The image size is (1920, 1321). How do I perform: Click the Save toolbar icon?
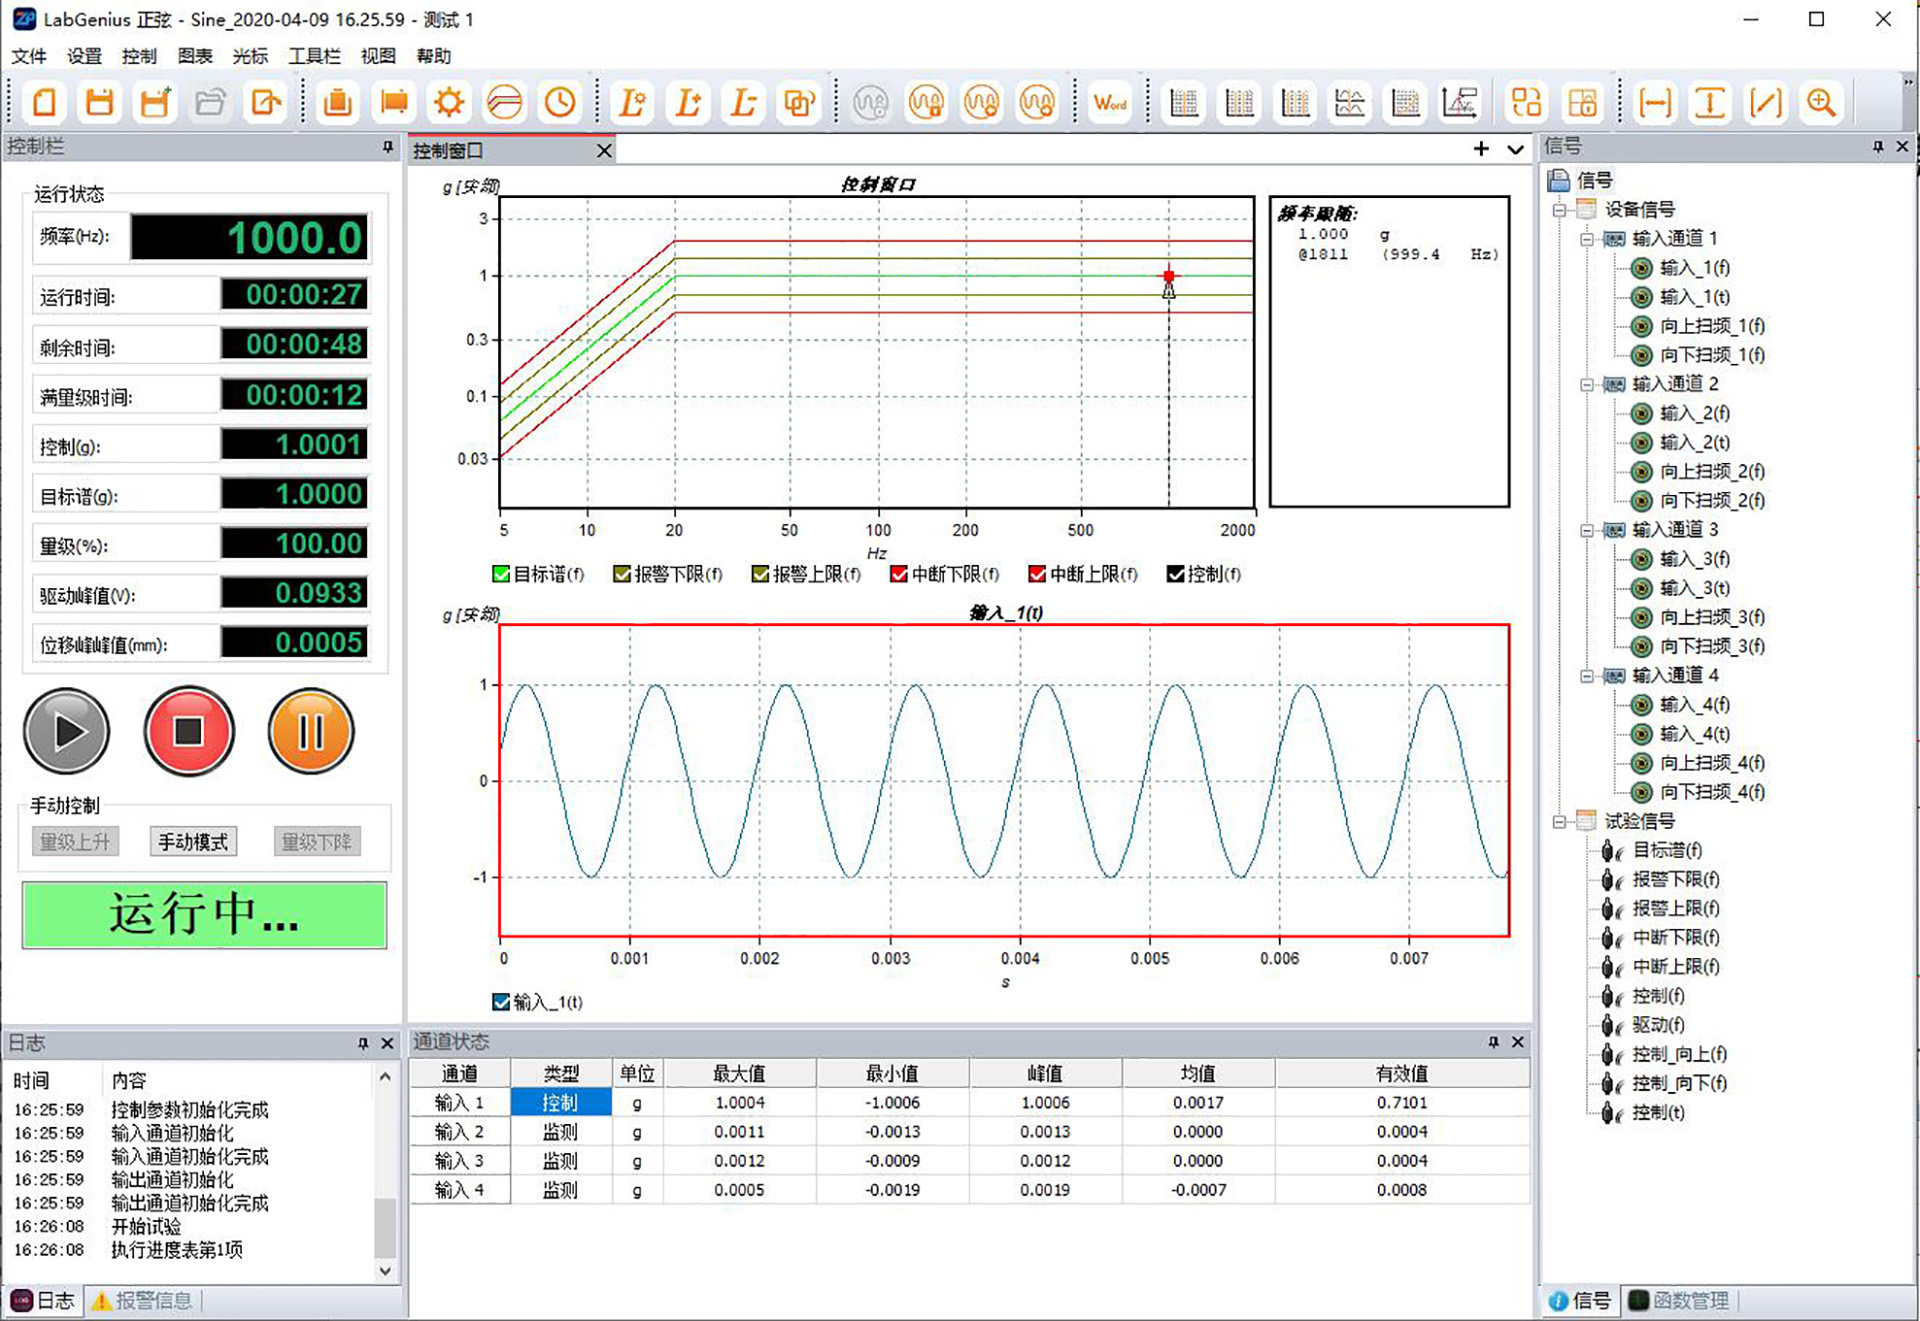[x=99, y=102]
